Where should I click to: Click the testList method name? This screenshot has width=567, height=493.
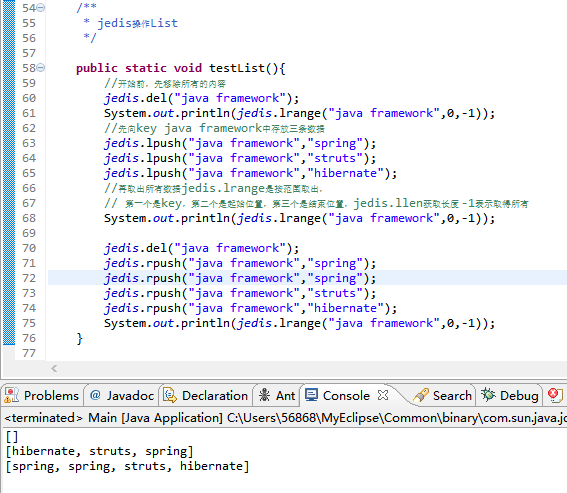pyautogui.click(x=236, y=68)
